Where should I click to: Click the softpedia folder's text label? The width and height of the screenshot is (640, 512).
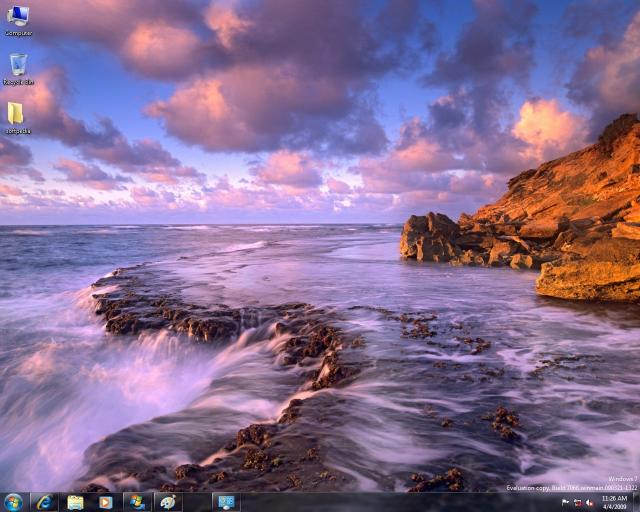tap(18, 131)
